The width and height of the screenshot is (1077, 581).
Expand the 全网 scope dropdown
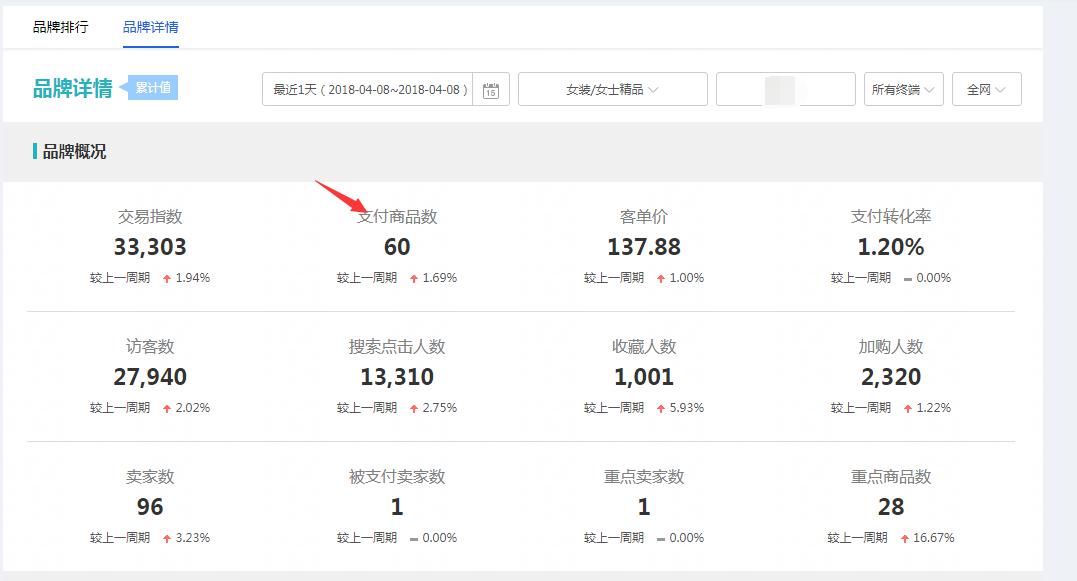tap(986, 90)
